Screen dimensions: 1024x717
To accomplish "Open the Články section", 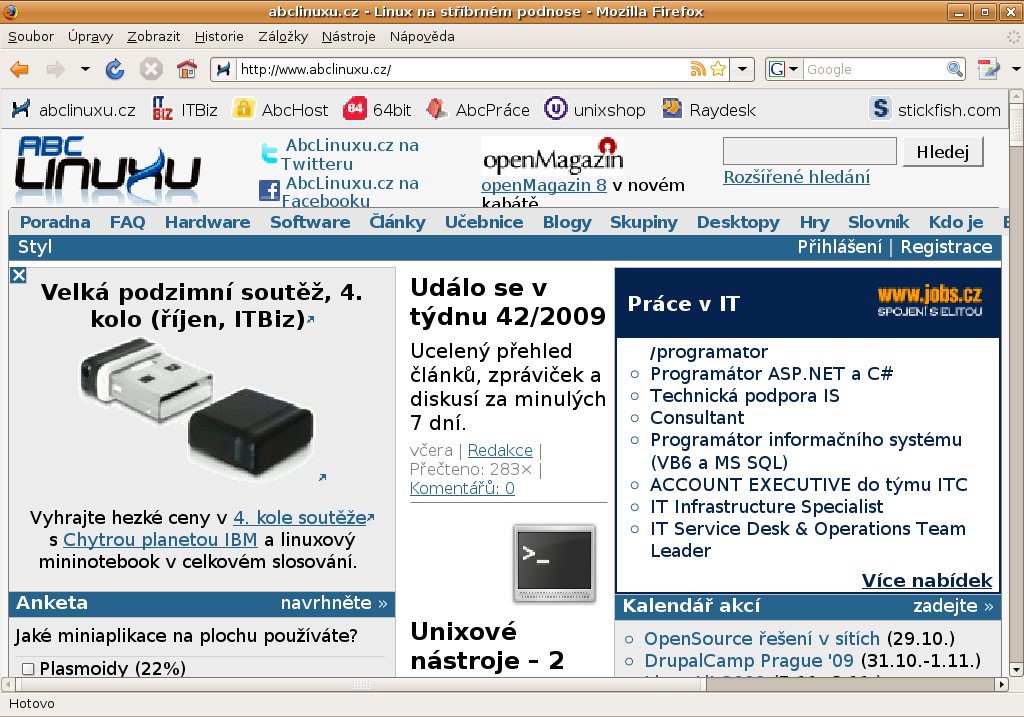I will (397, 222).
